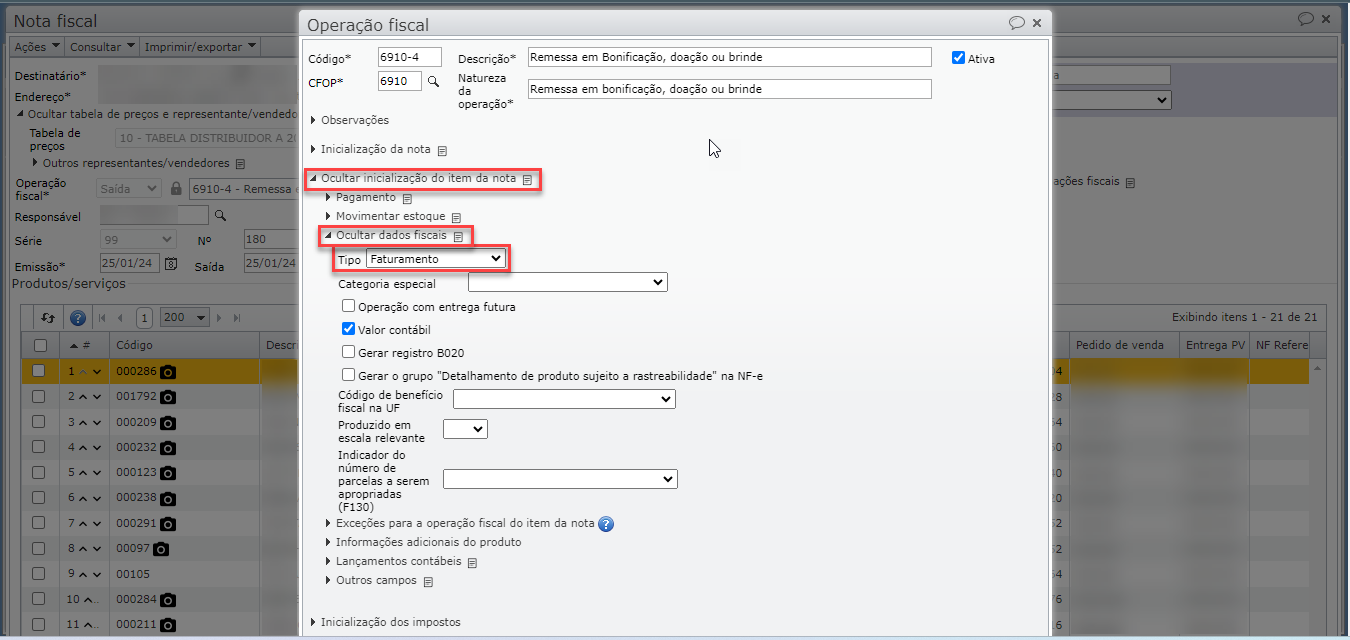Screen dimensions: 1350x640
Task: Open the Consultar menu
Action: pos(102,46)
